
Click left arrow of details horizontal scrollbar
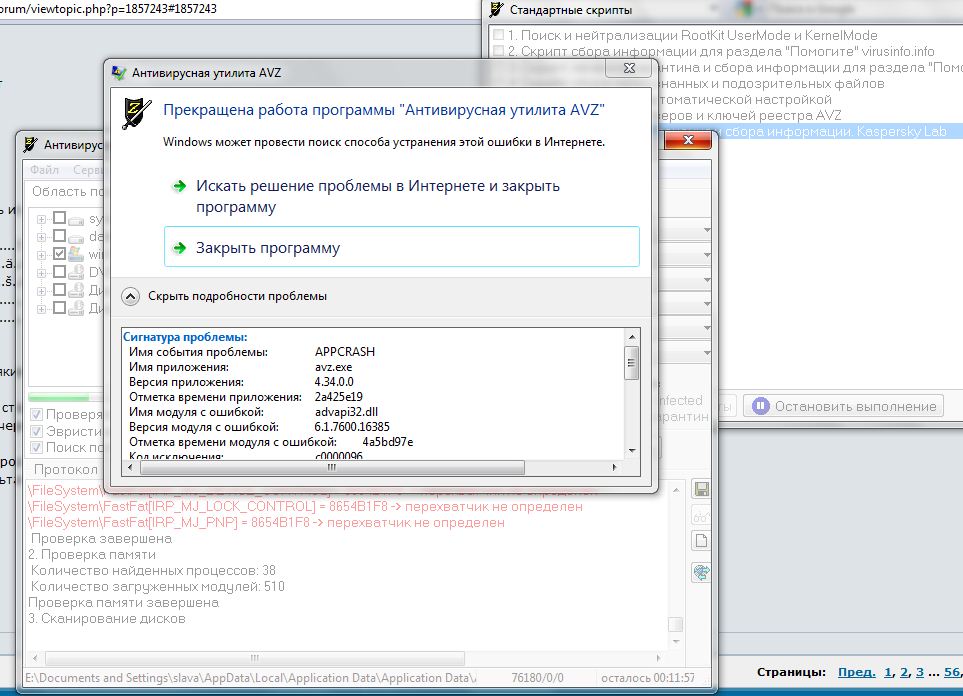click(x=130, y=467)
